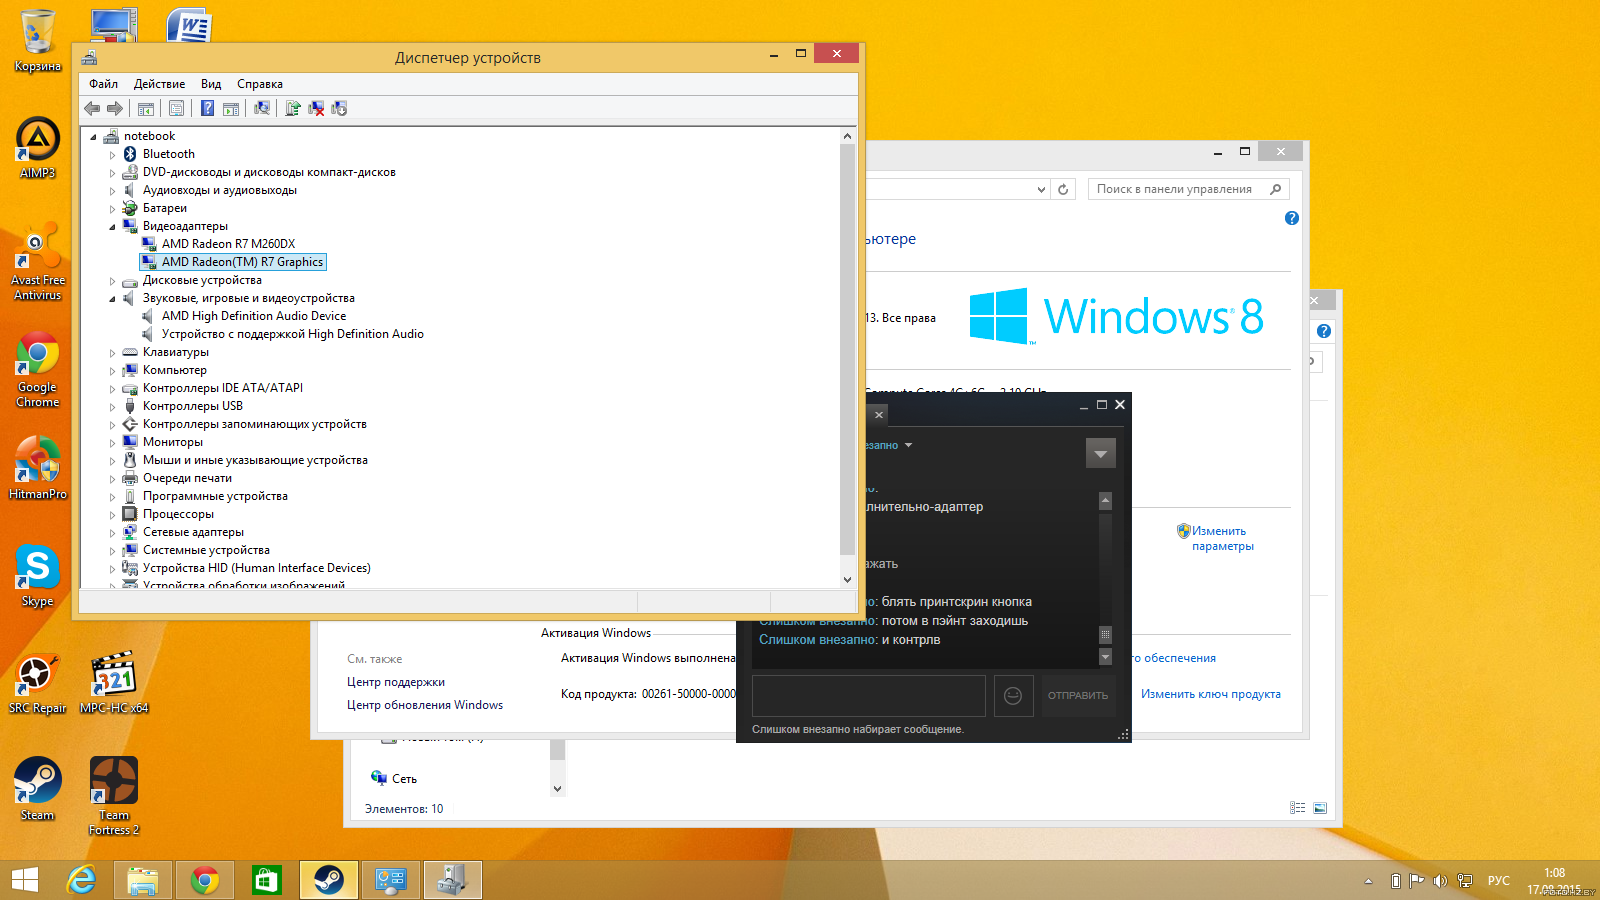
Task: Expand the Батареи node
Action: (112, 209)
